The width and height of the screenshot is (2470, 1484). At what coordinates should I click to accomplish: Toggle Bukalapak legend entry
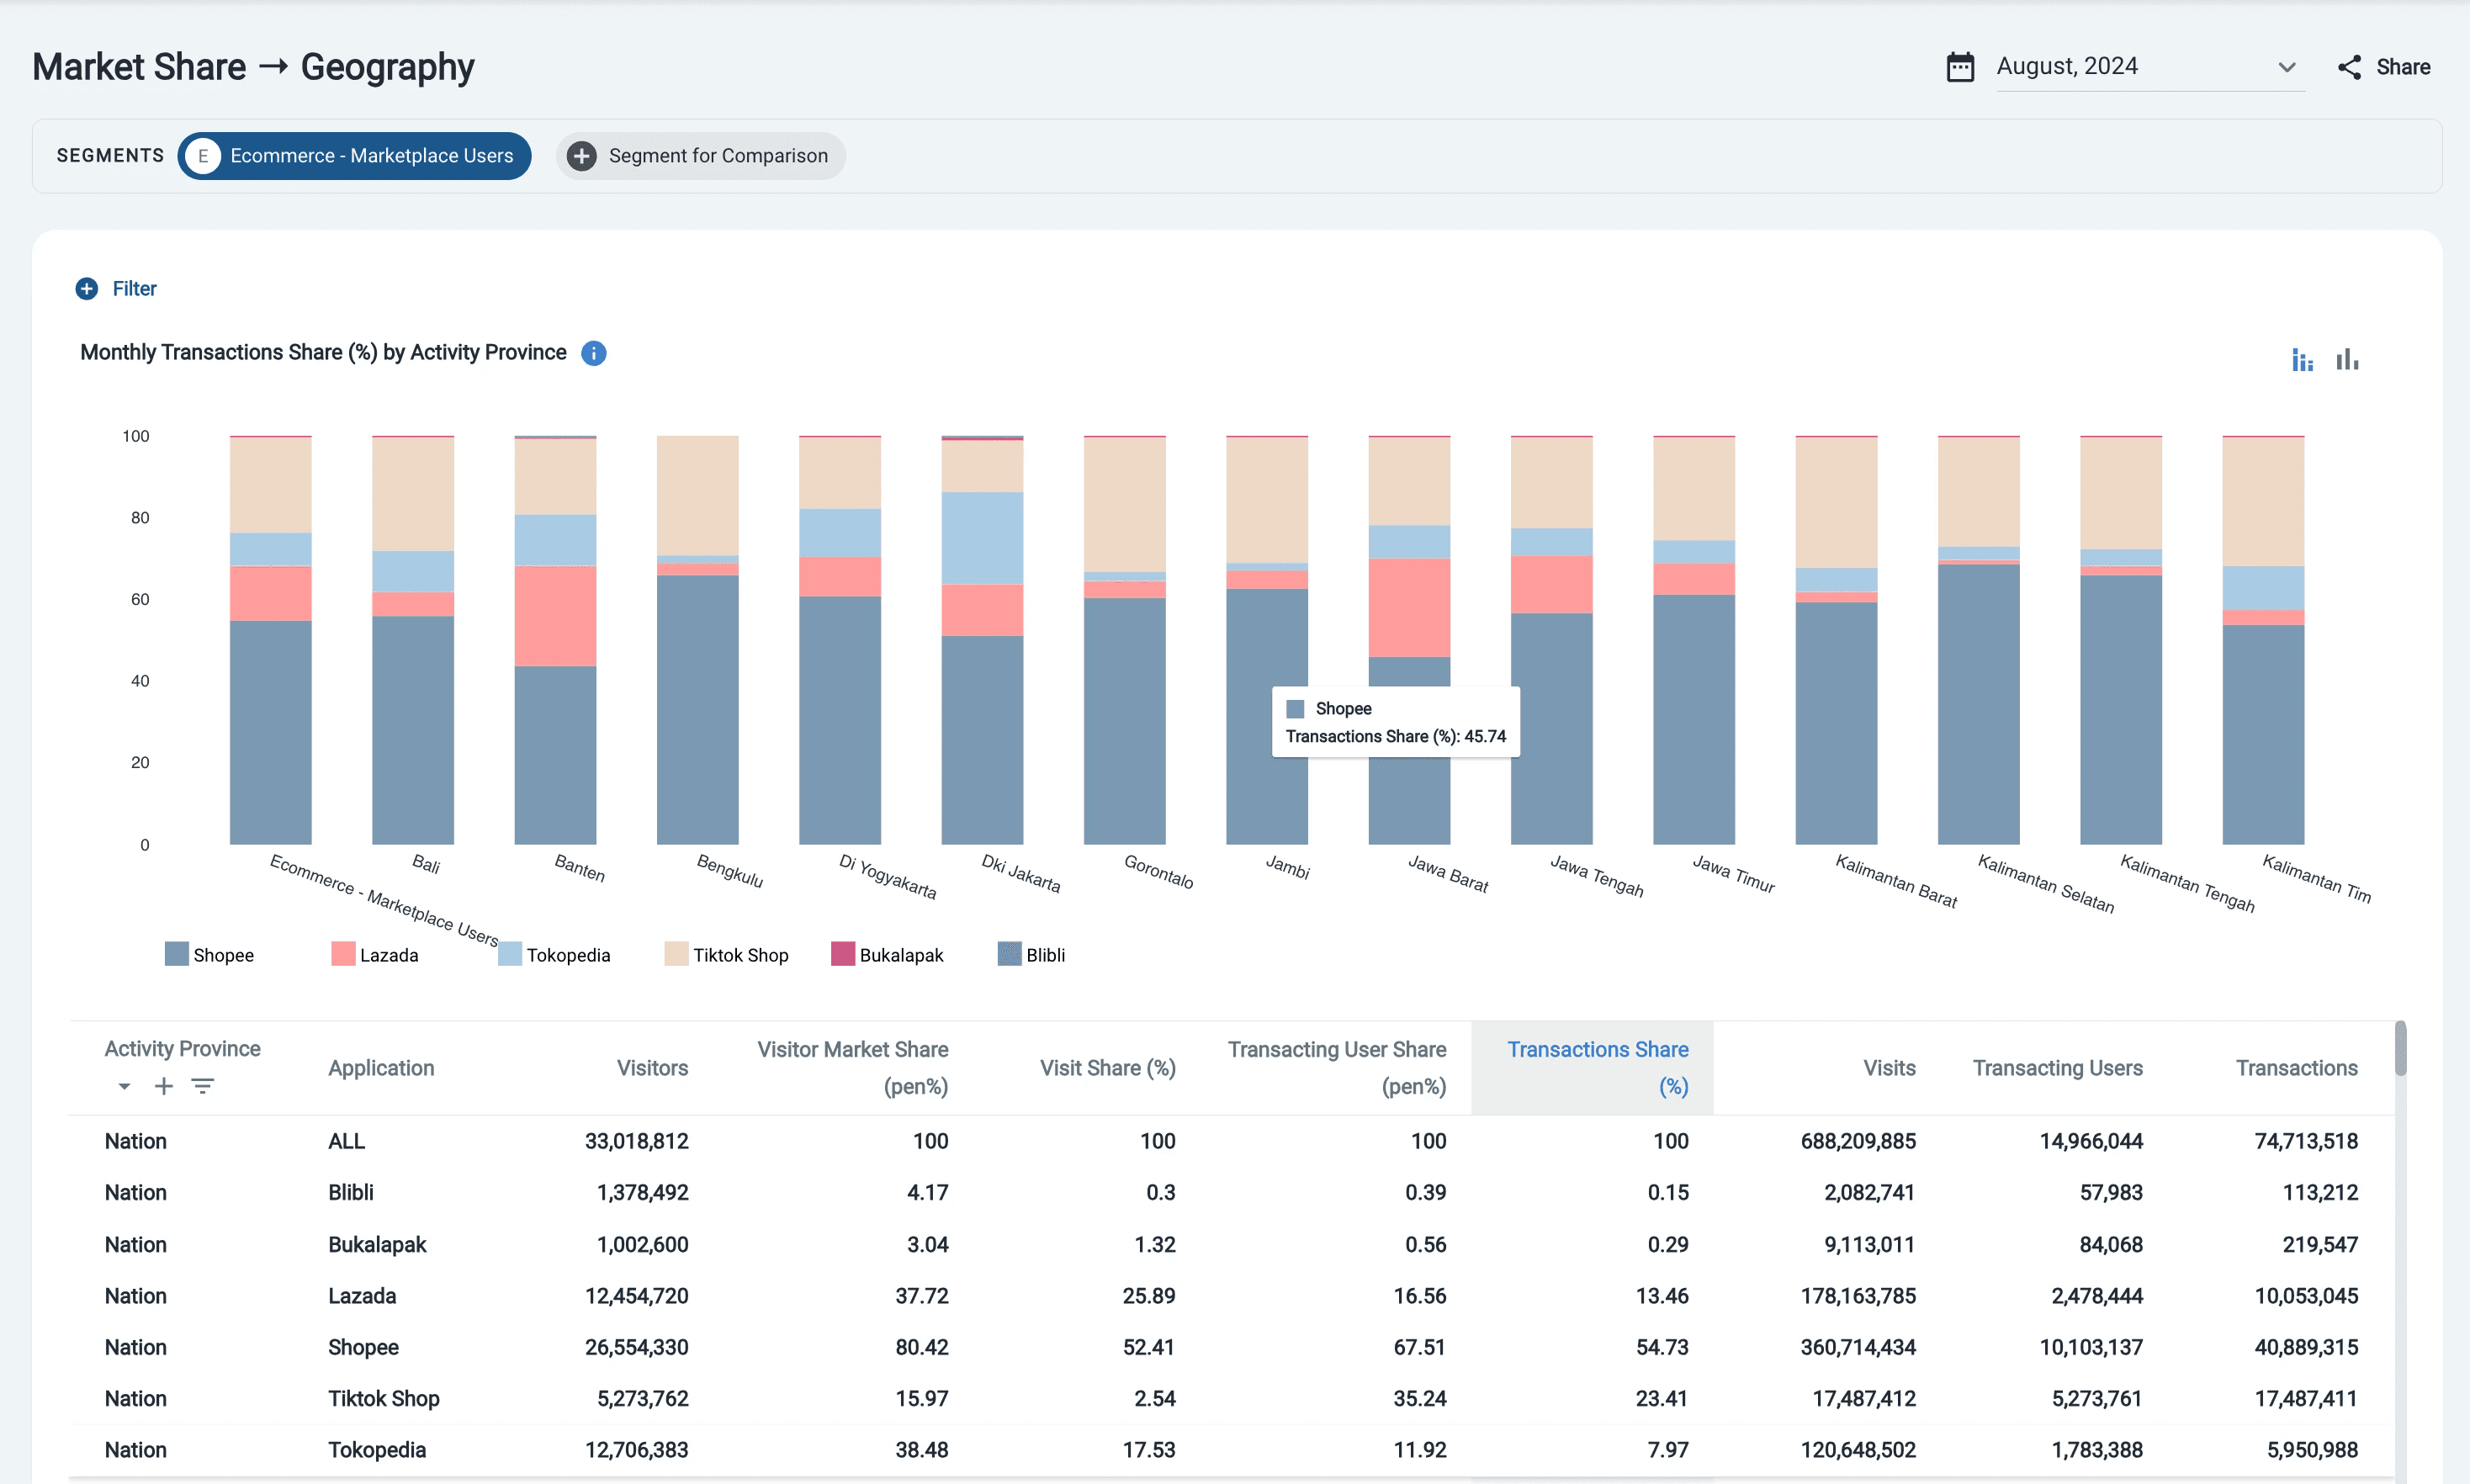pos(888,955)
